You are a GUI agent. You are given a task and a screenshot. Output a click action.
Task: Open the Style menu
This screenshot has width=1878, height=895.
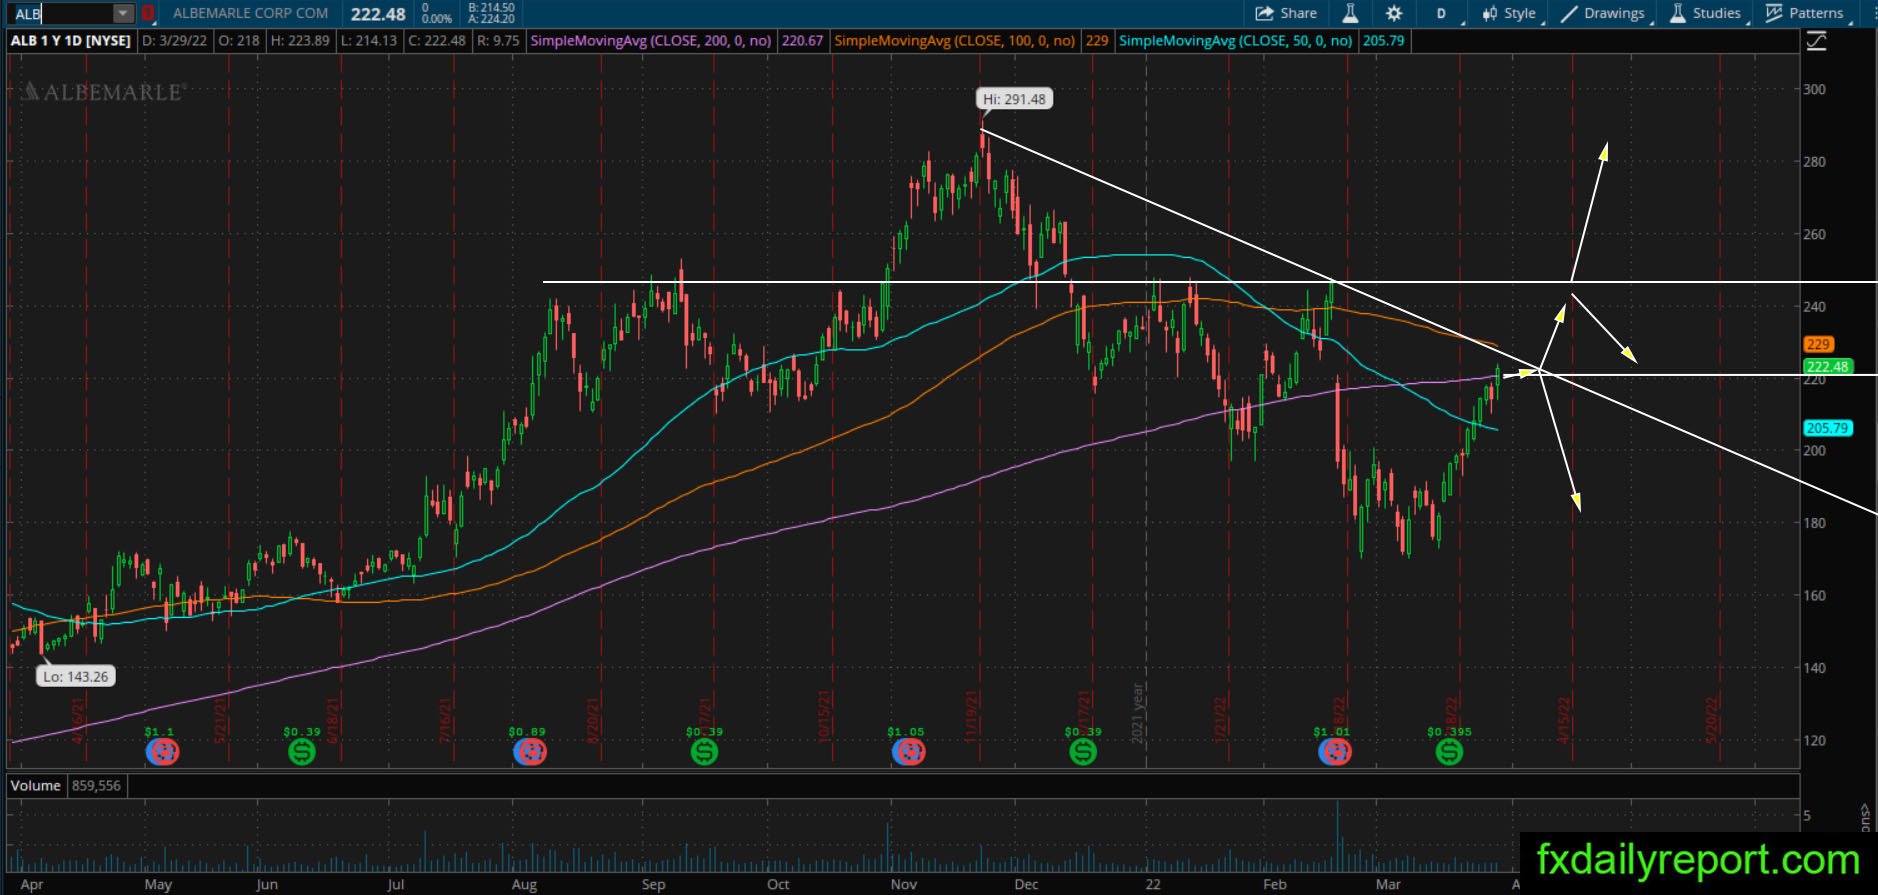[x=1510, y=13]
